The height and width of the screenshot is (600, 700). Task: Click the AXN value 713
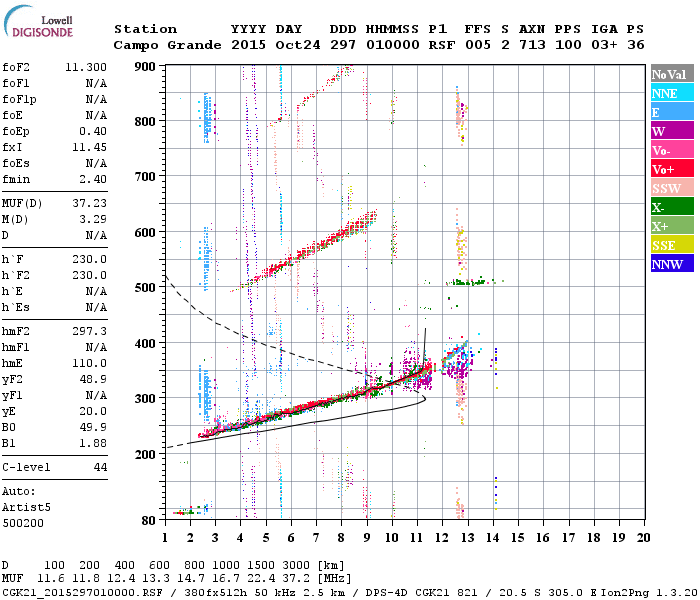click(x=532, y=45)
